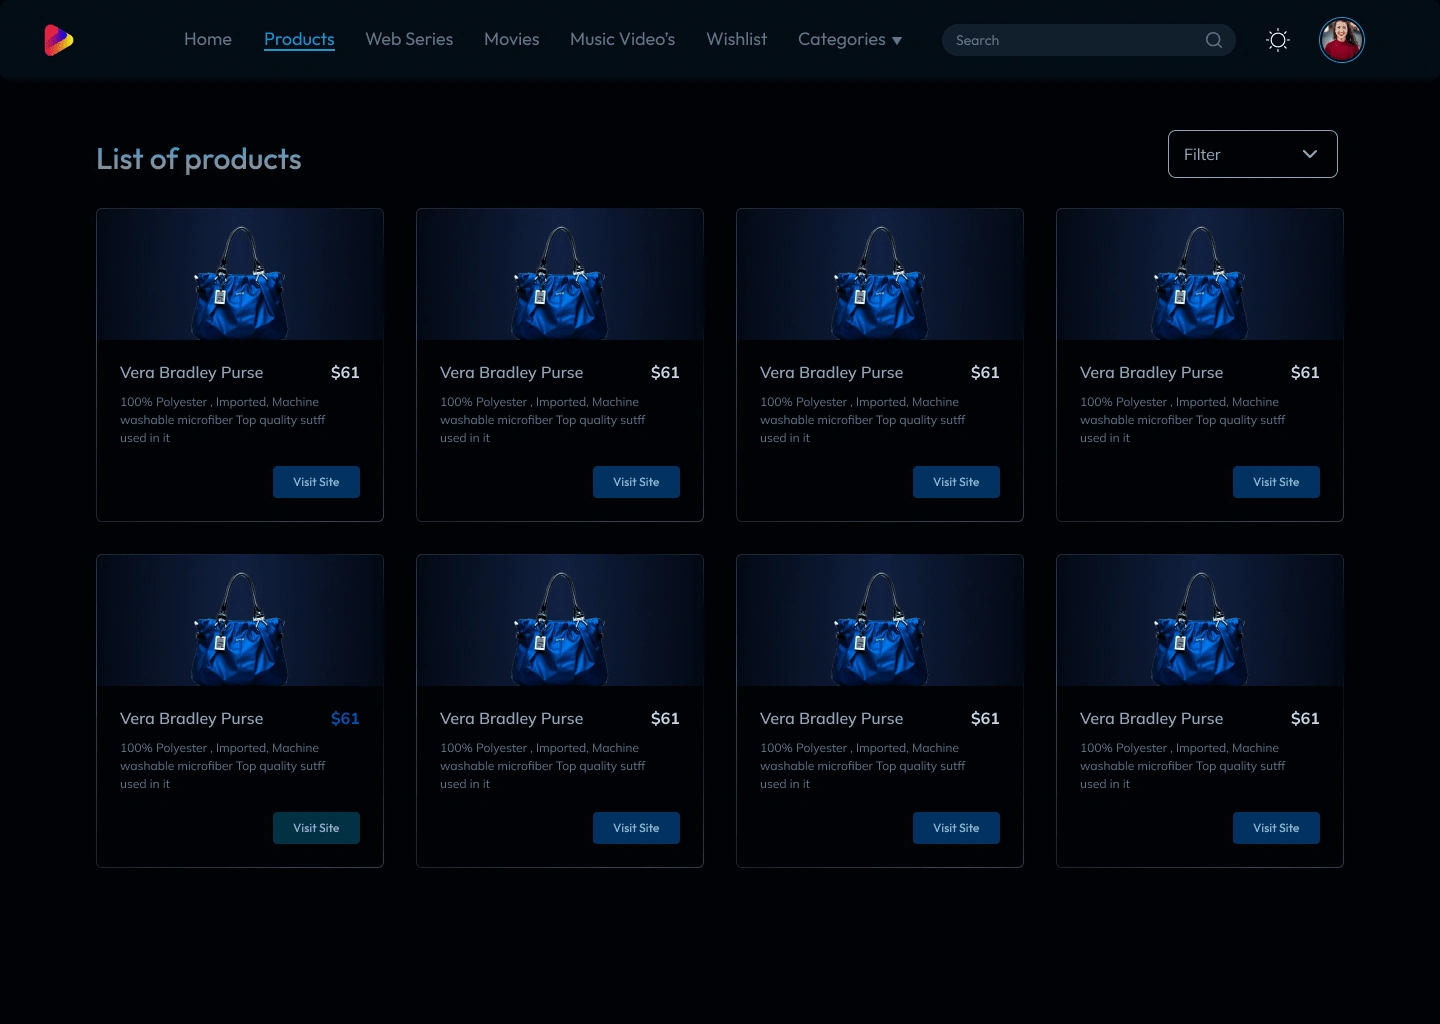Click the search magnifier icon
Screen dimensions: 1440x1024
click(x=1214, y=40)
